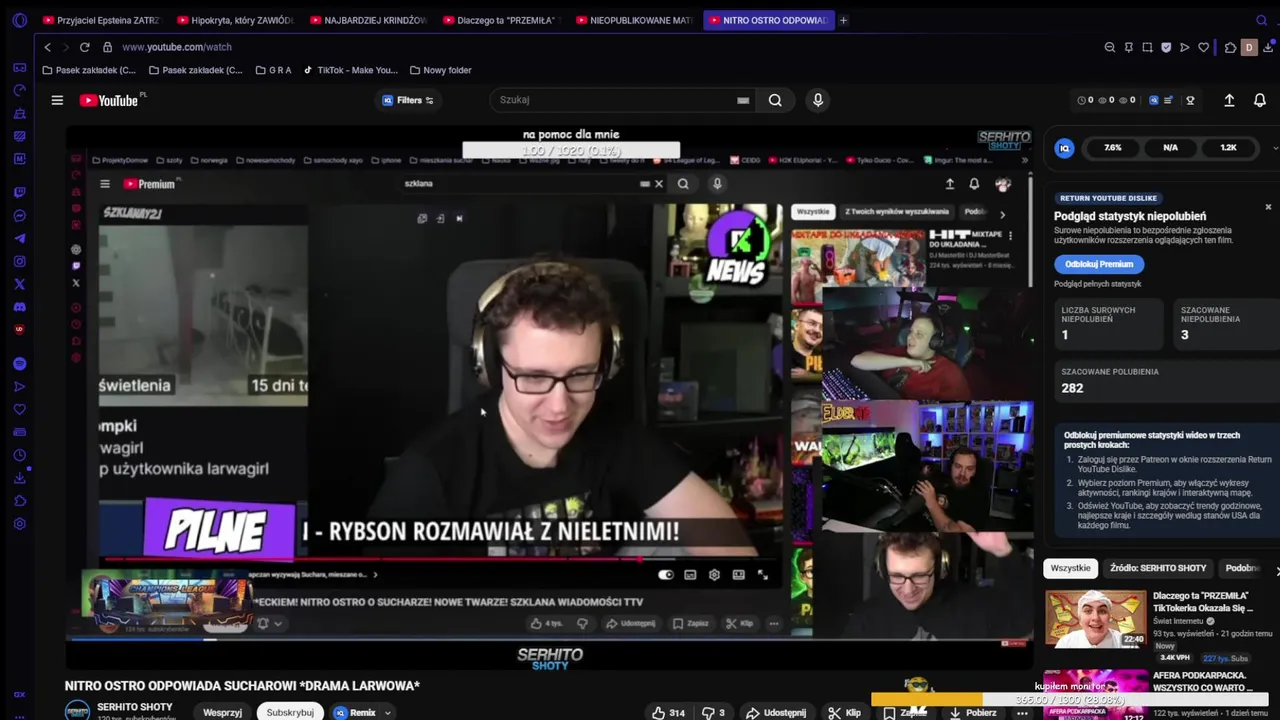Screen dimensions: 1280x720
Task: Start voice search with microphone
Action: click(x=818, y=100)
